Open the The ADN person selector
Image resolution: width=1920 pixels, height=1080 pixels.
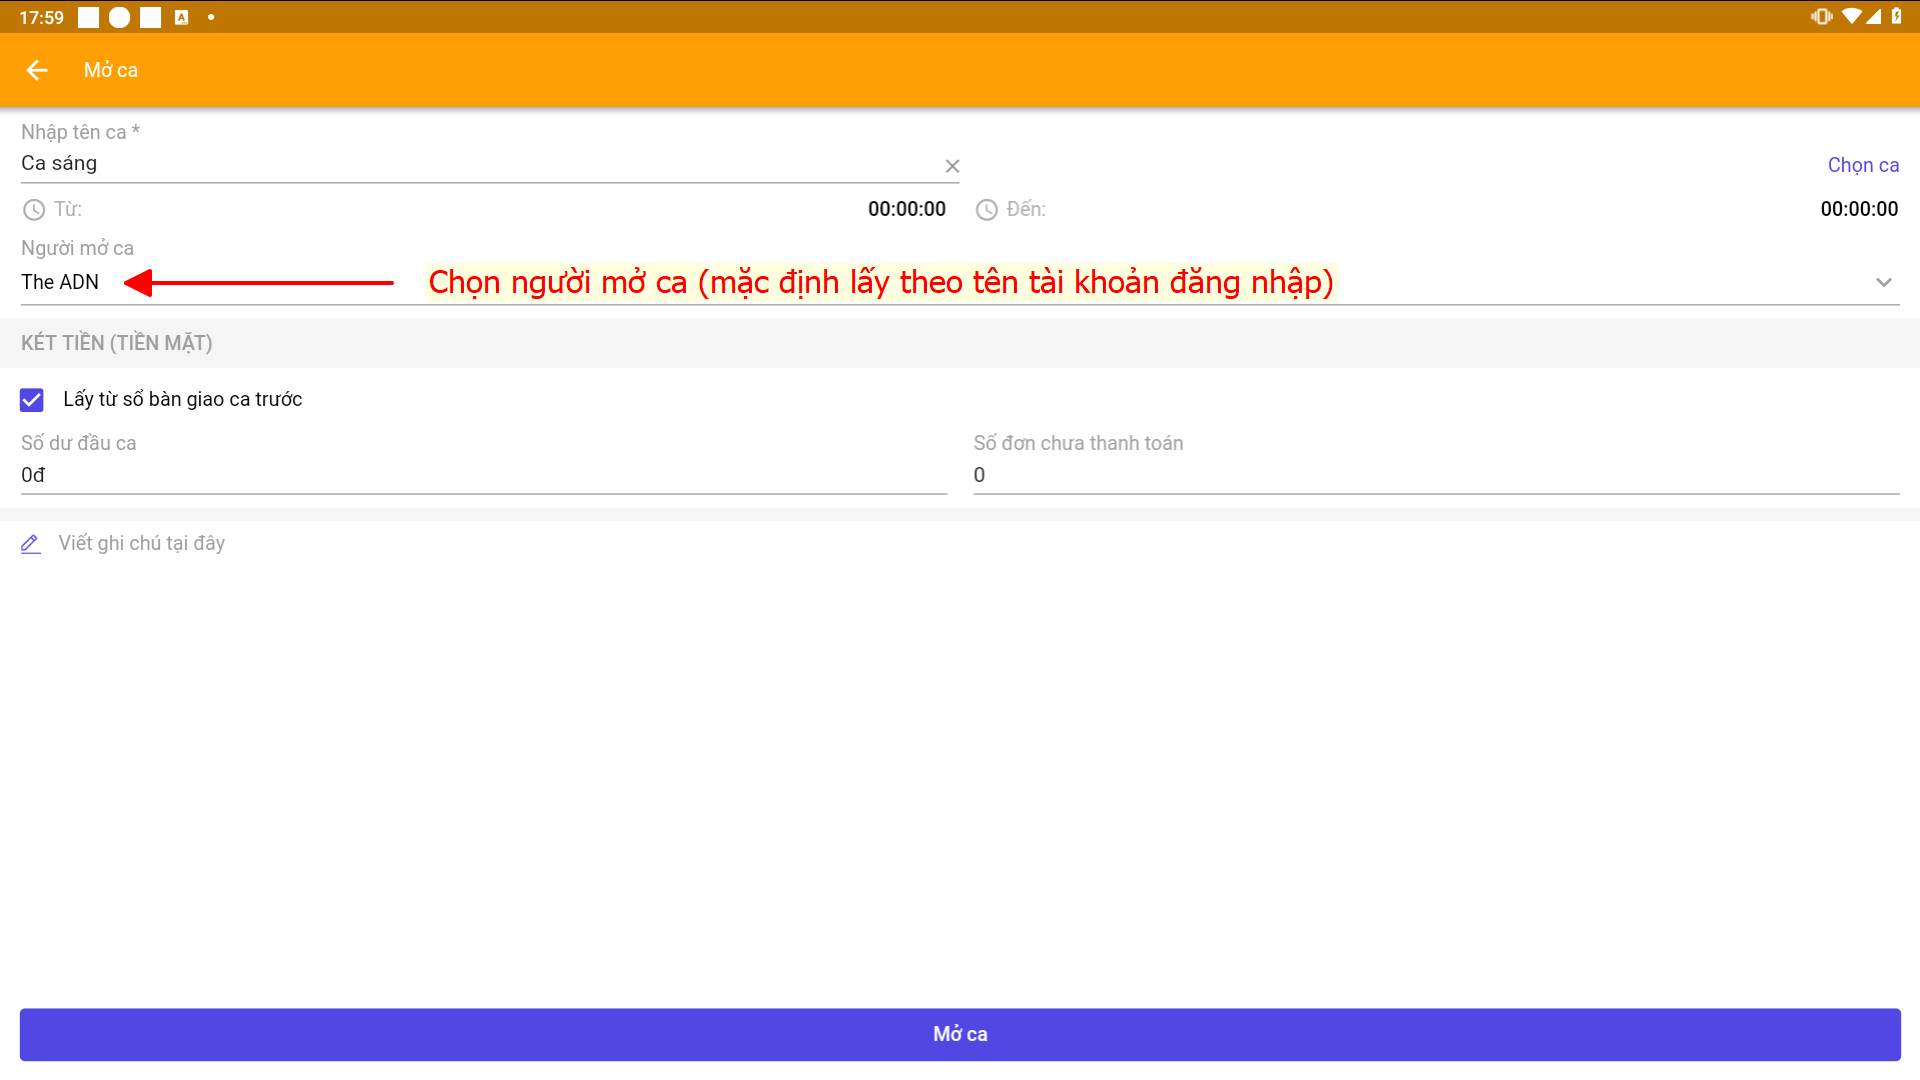(60, 283)
